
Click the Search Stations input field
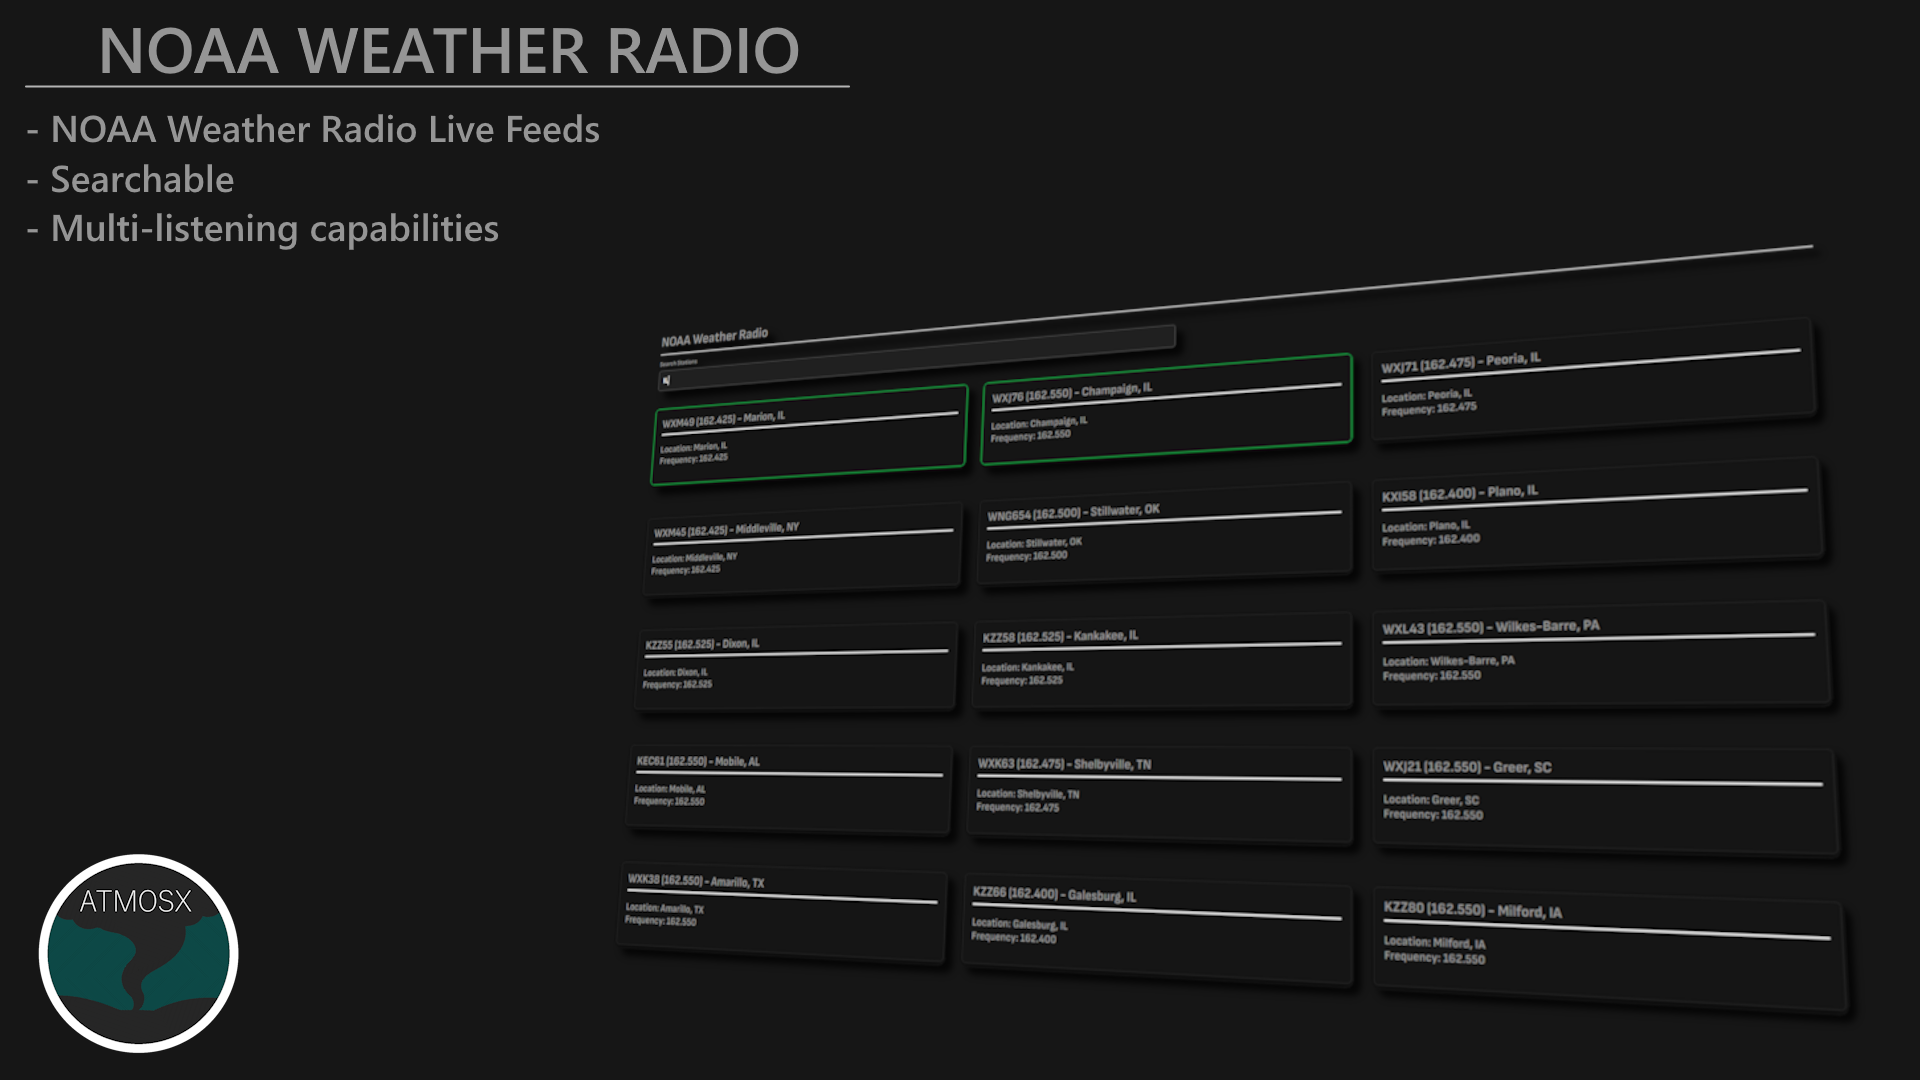(916, 357)
